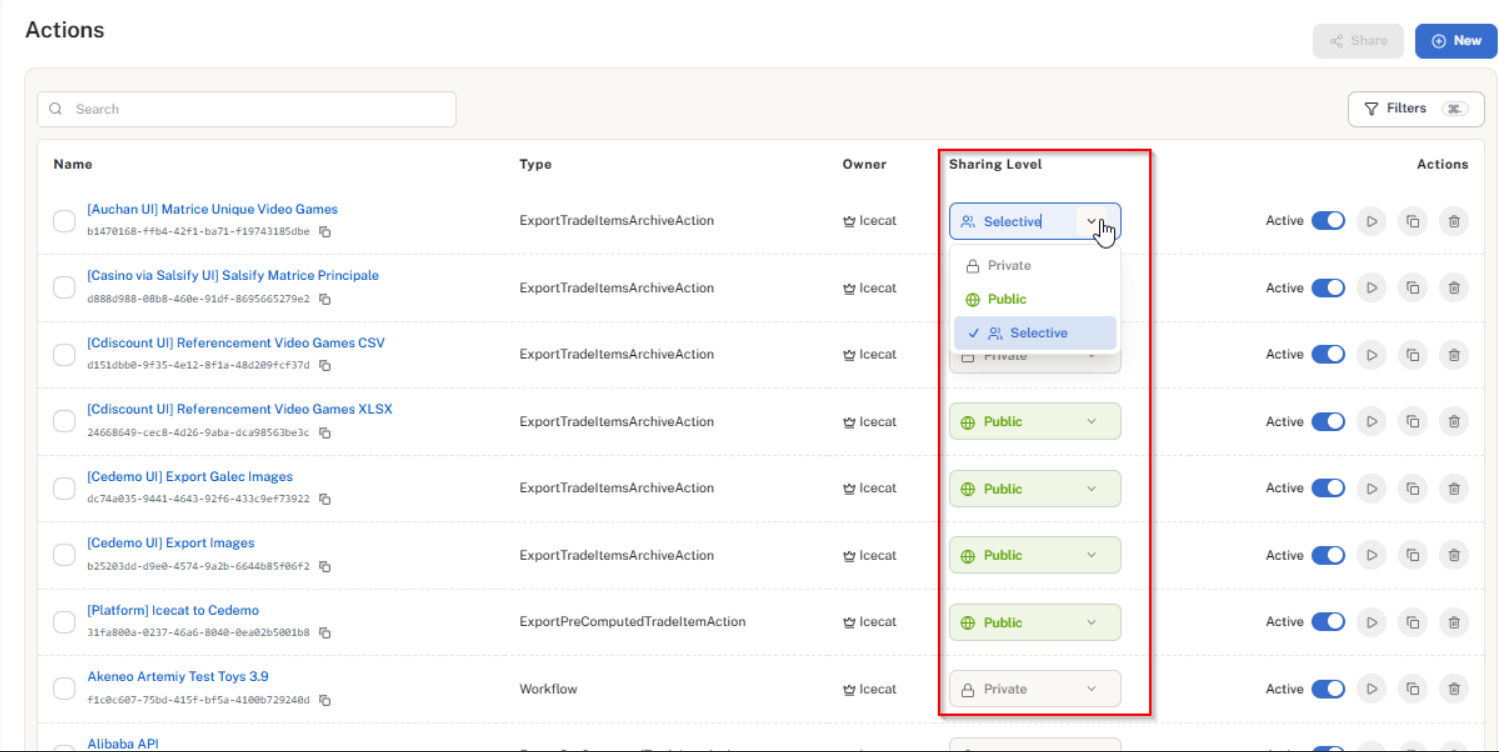This screenshot has width=1499, height=752.
Task: Run the Auchan UI Matrice Unique Video Games action
Action: [x=1371, y=221]
